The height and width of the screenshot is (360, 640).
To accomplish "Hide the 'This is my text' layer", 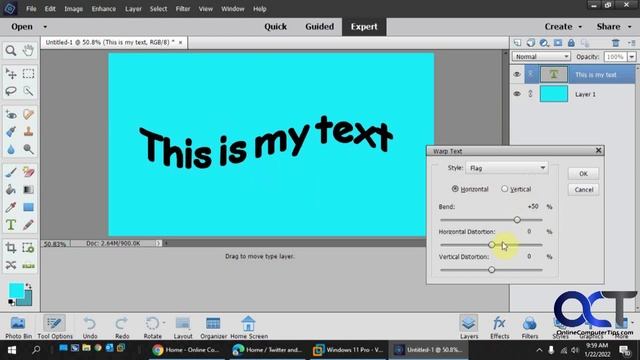I will pyautogui.click(x=517, y=75).
